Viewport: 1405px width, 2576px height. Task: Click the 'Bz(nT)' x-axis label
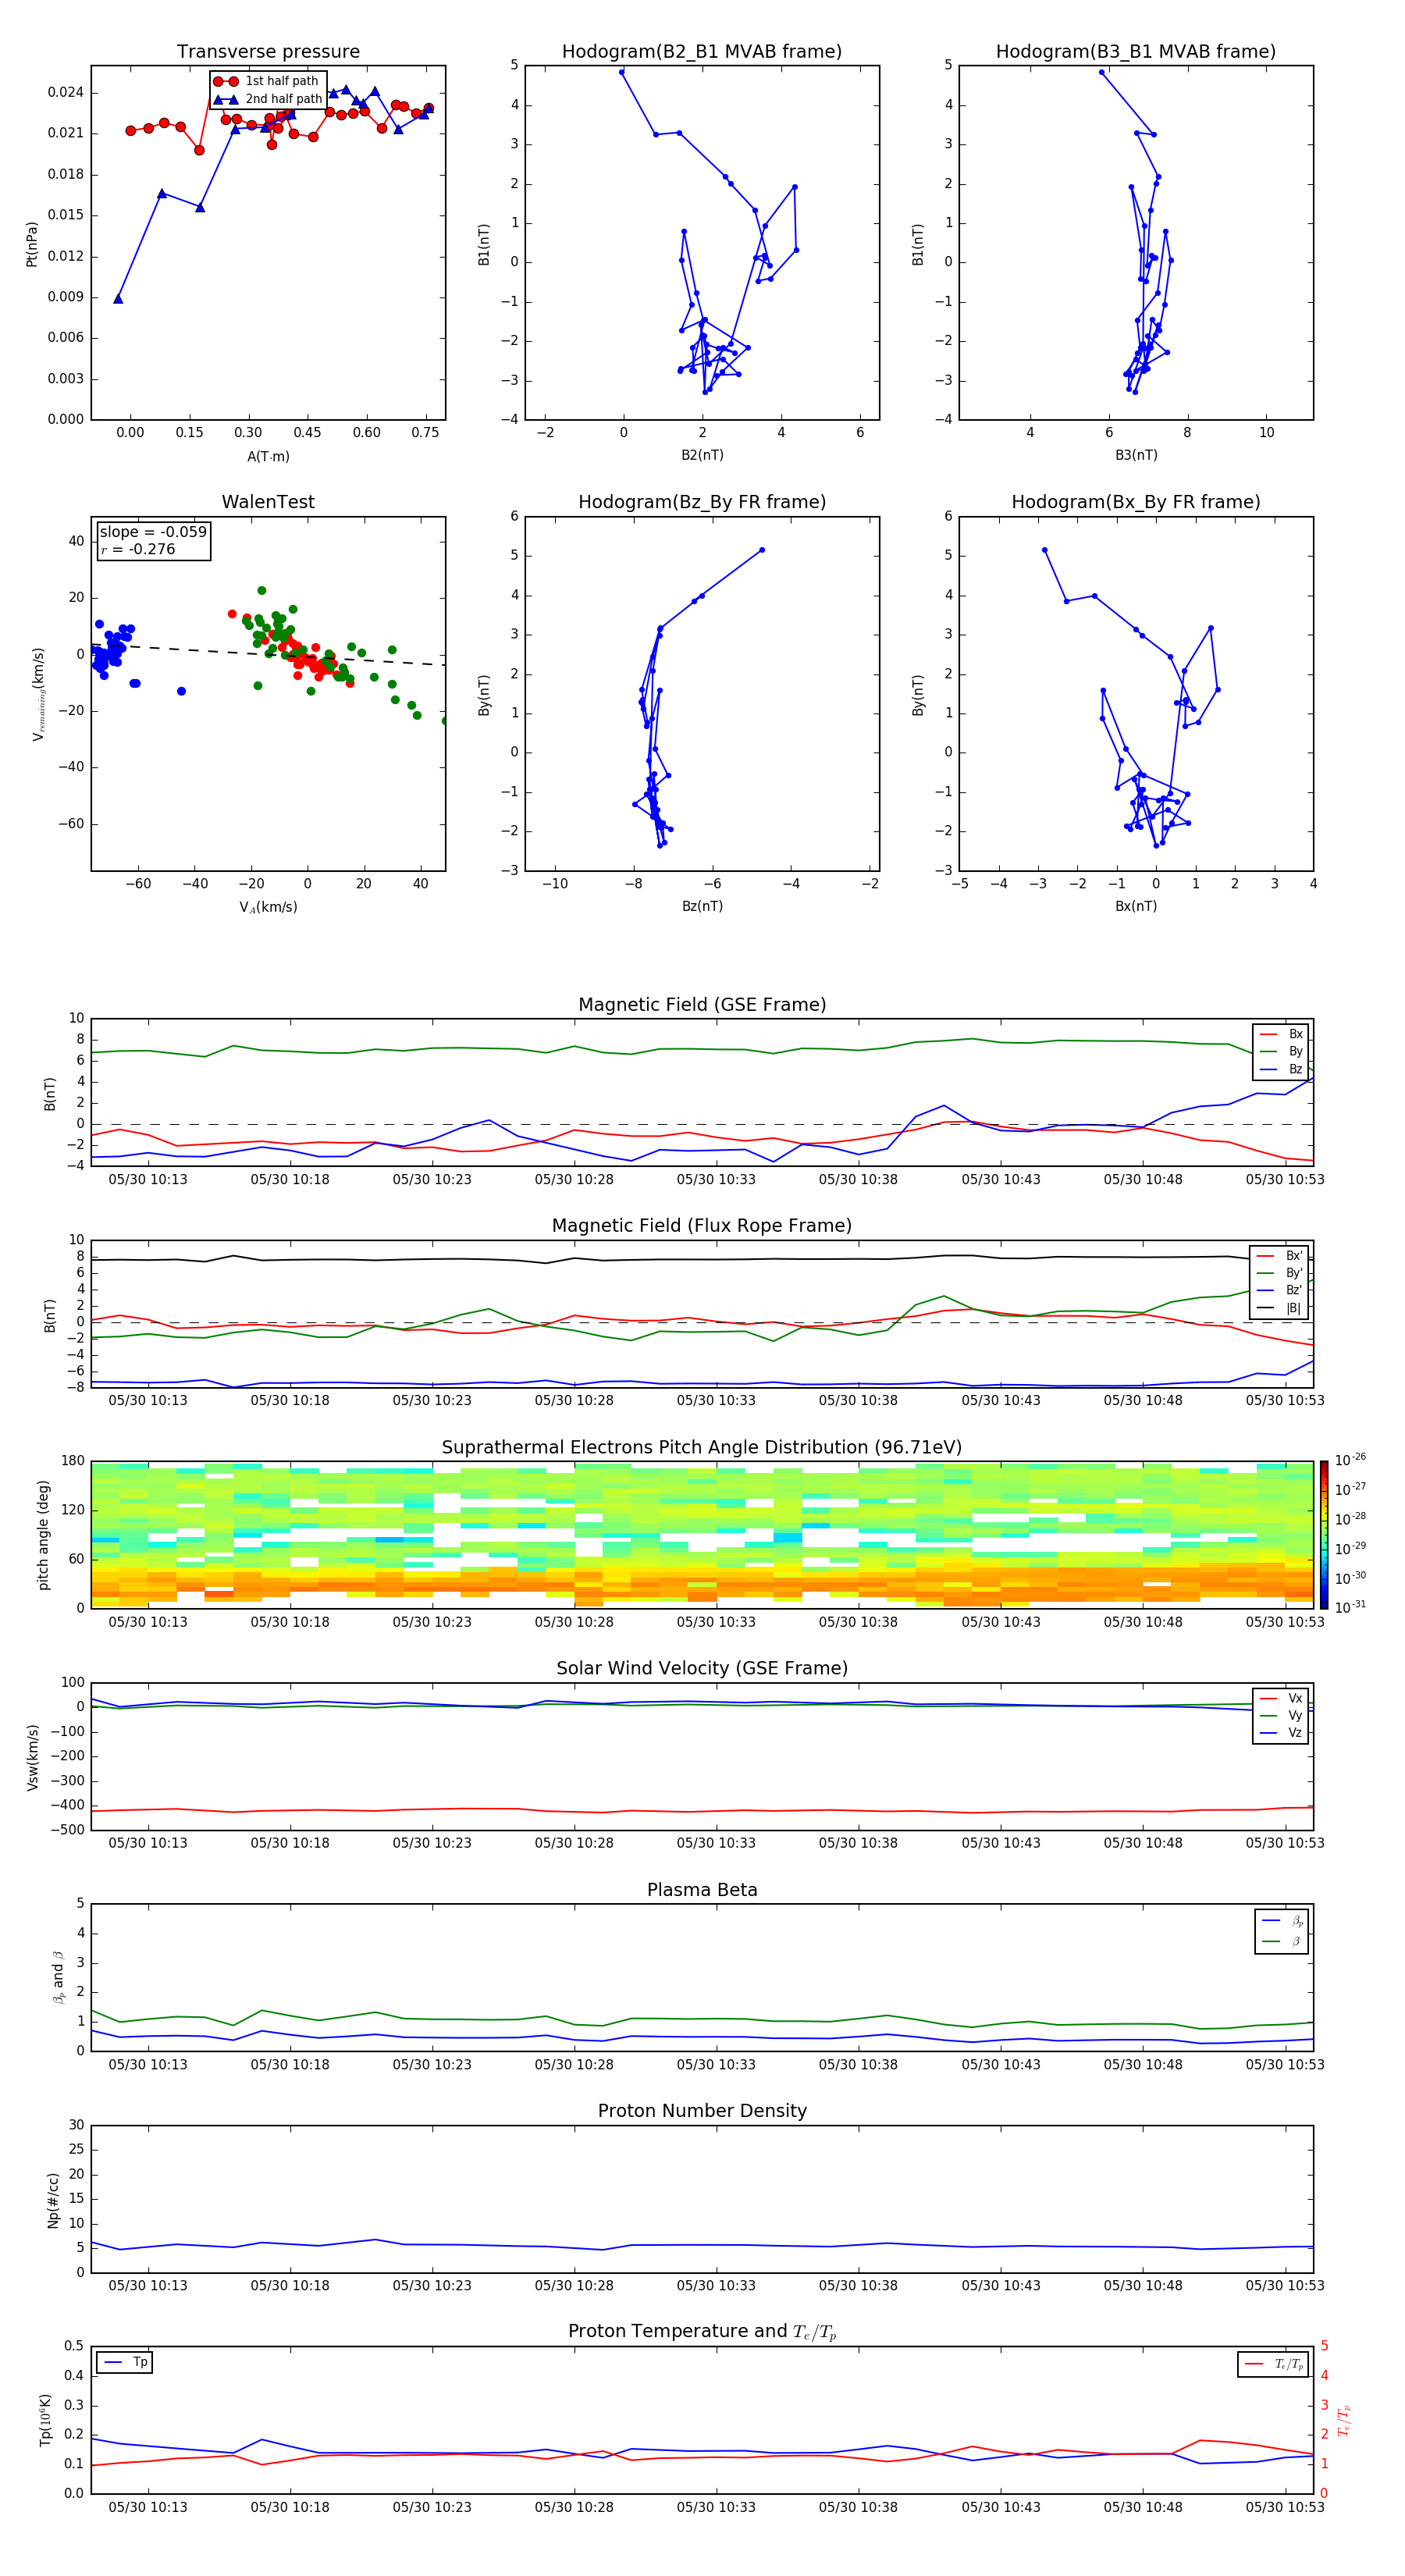coord(702,906)
